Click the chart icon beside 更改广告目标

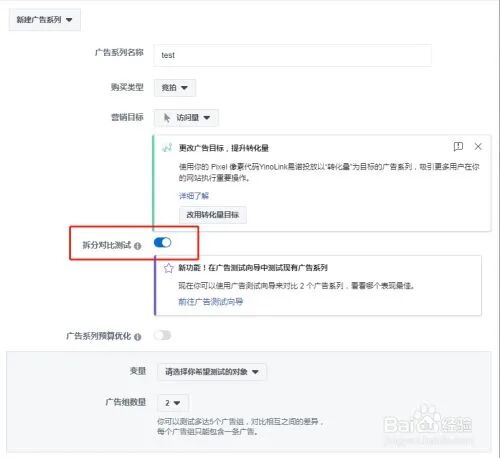coord(167,147)
